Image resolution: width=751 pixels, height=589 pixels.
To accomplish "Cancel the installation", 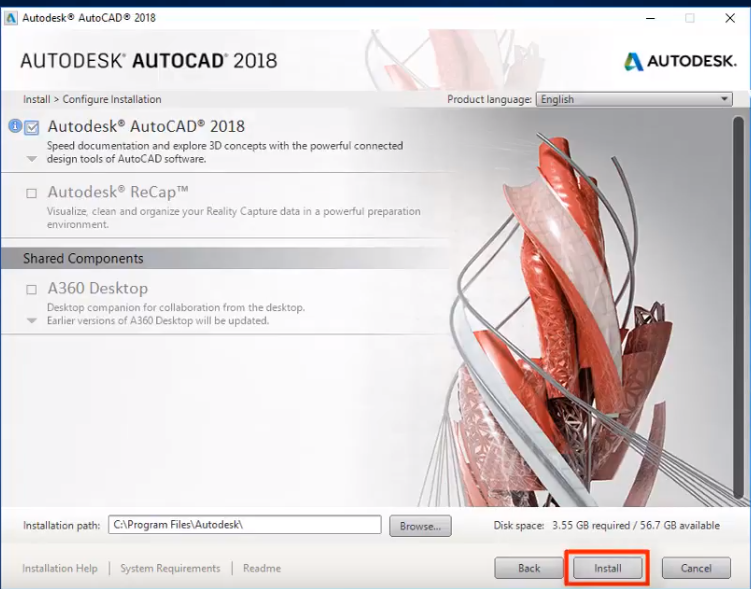I will coord(696,568).
